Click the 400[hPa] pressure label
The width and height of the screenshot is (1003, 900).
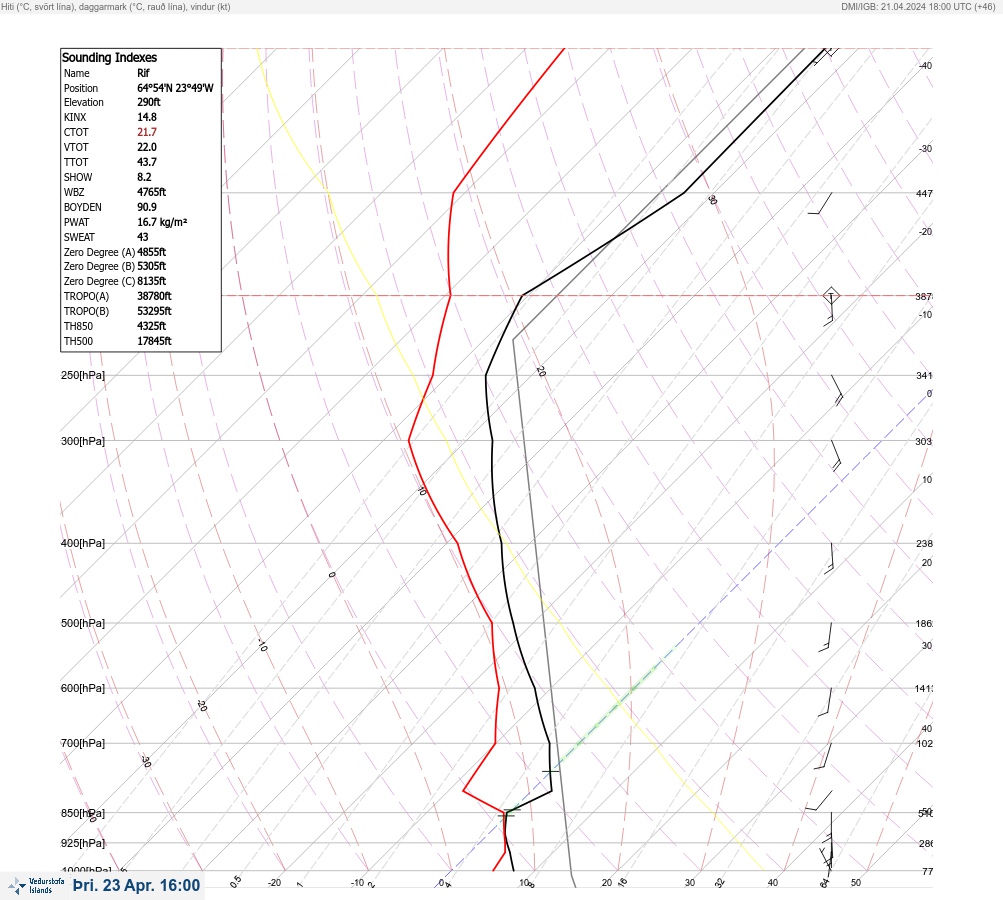(83, 543)
